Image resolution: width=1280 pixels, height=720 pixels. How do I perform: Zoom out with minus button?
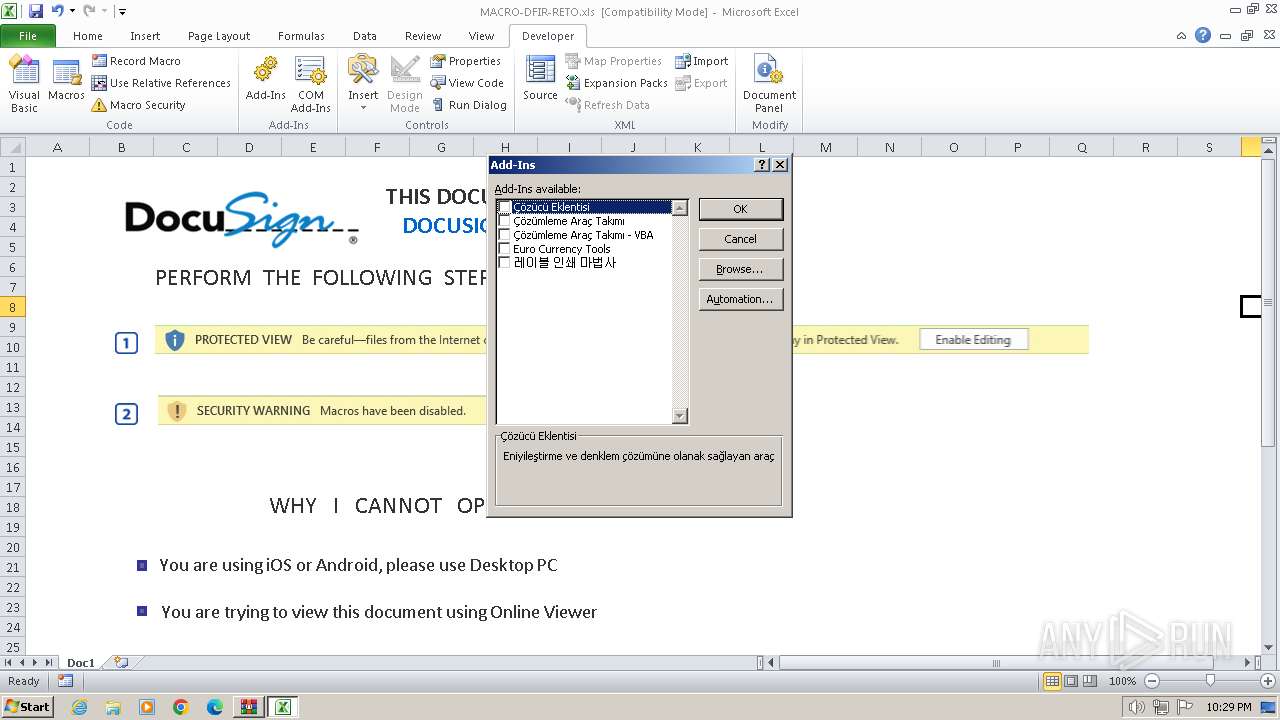[x=1151, y=681]
